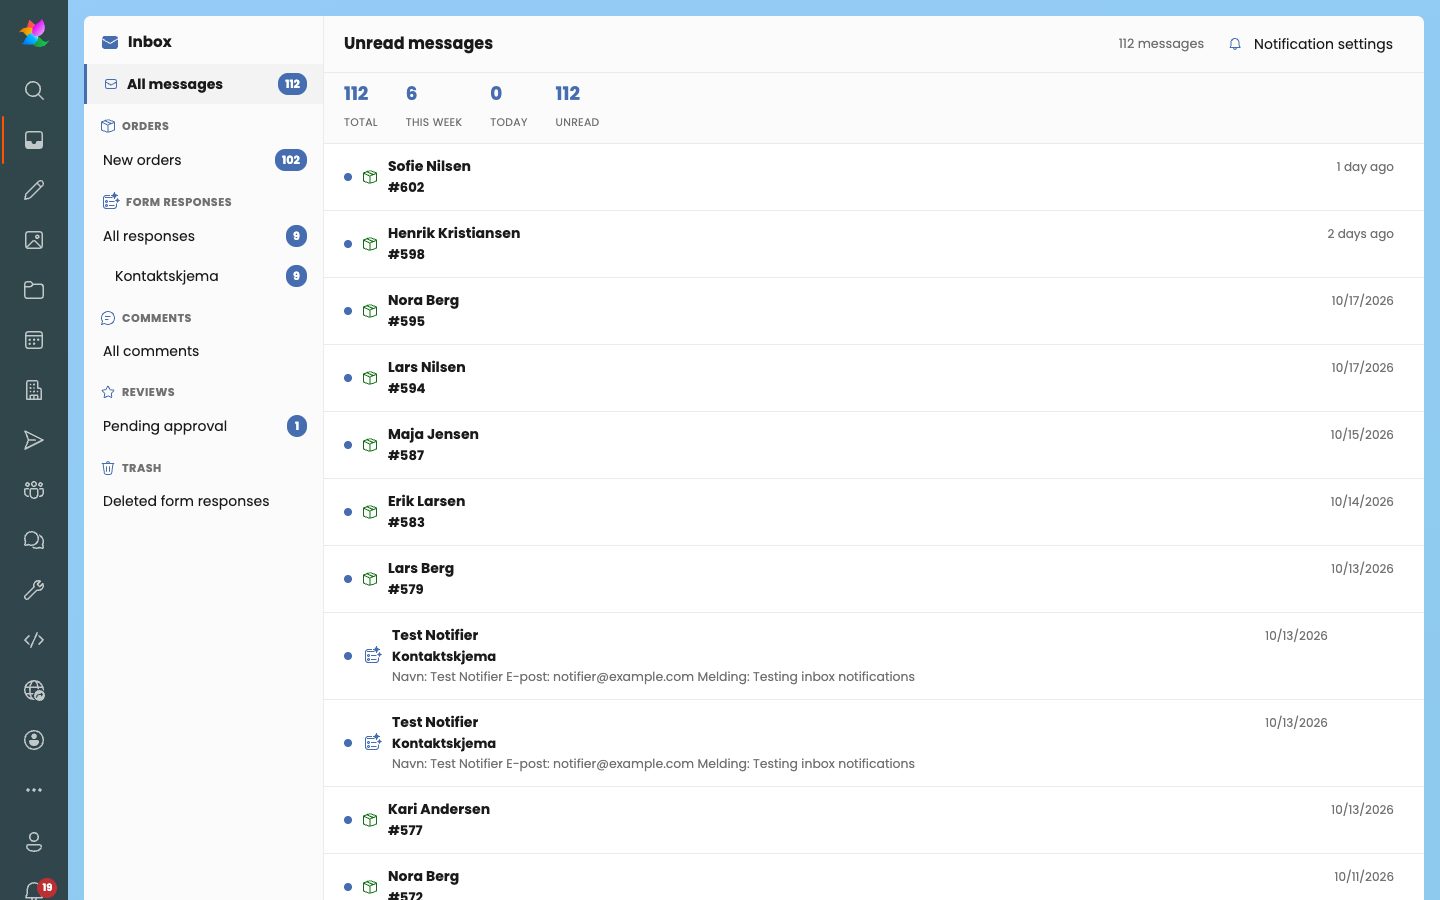Click the colorful app logo
This screenshot has width=1440, height=900.
point(34,33)
